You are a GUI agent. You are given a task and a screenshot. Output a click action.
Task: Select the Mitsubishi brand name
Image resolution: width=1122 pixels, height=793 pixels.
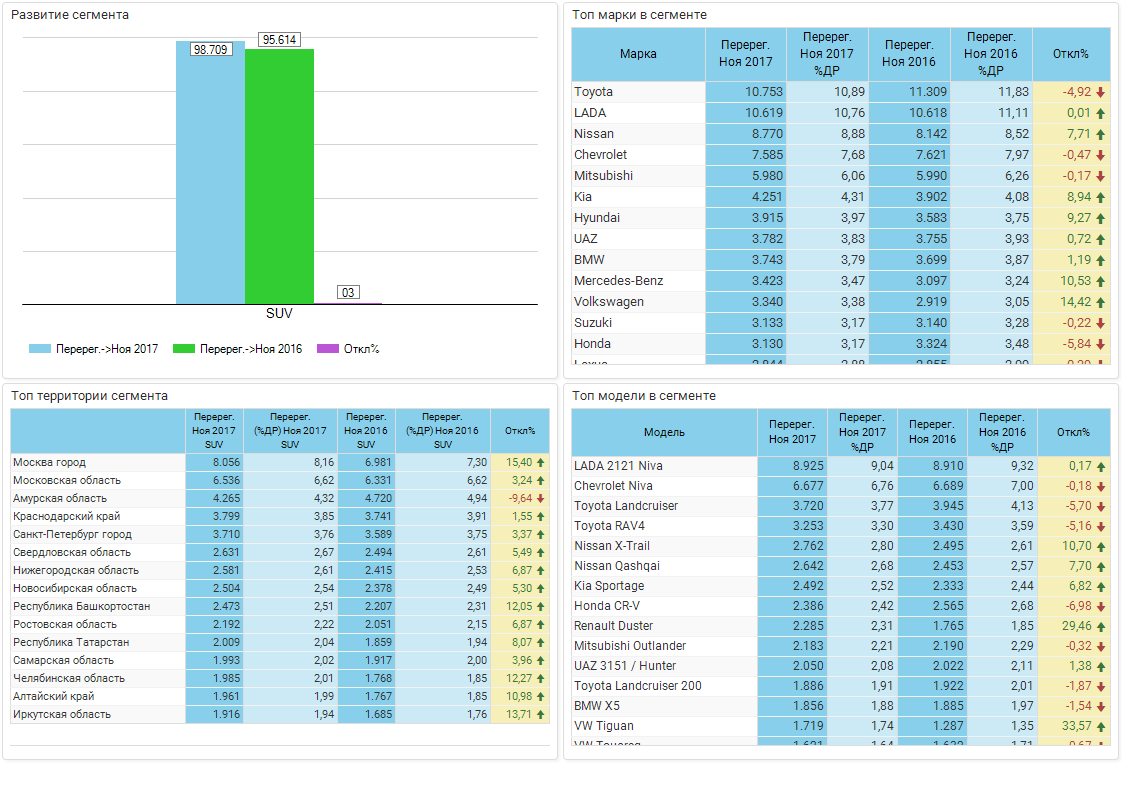[603, 176]
